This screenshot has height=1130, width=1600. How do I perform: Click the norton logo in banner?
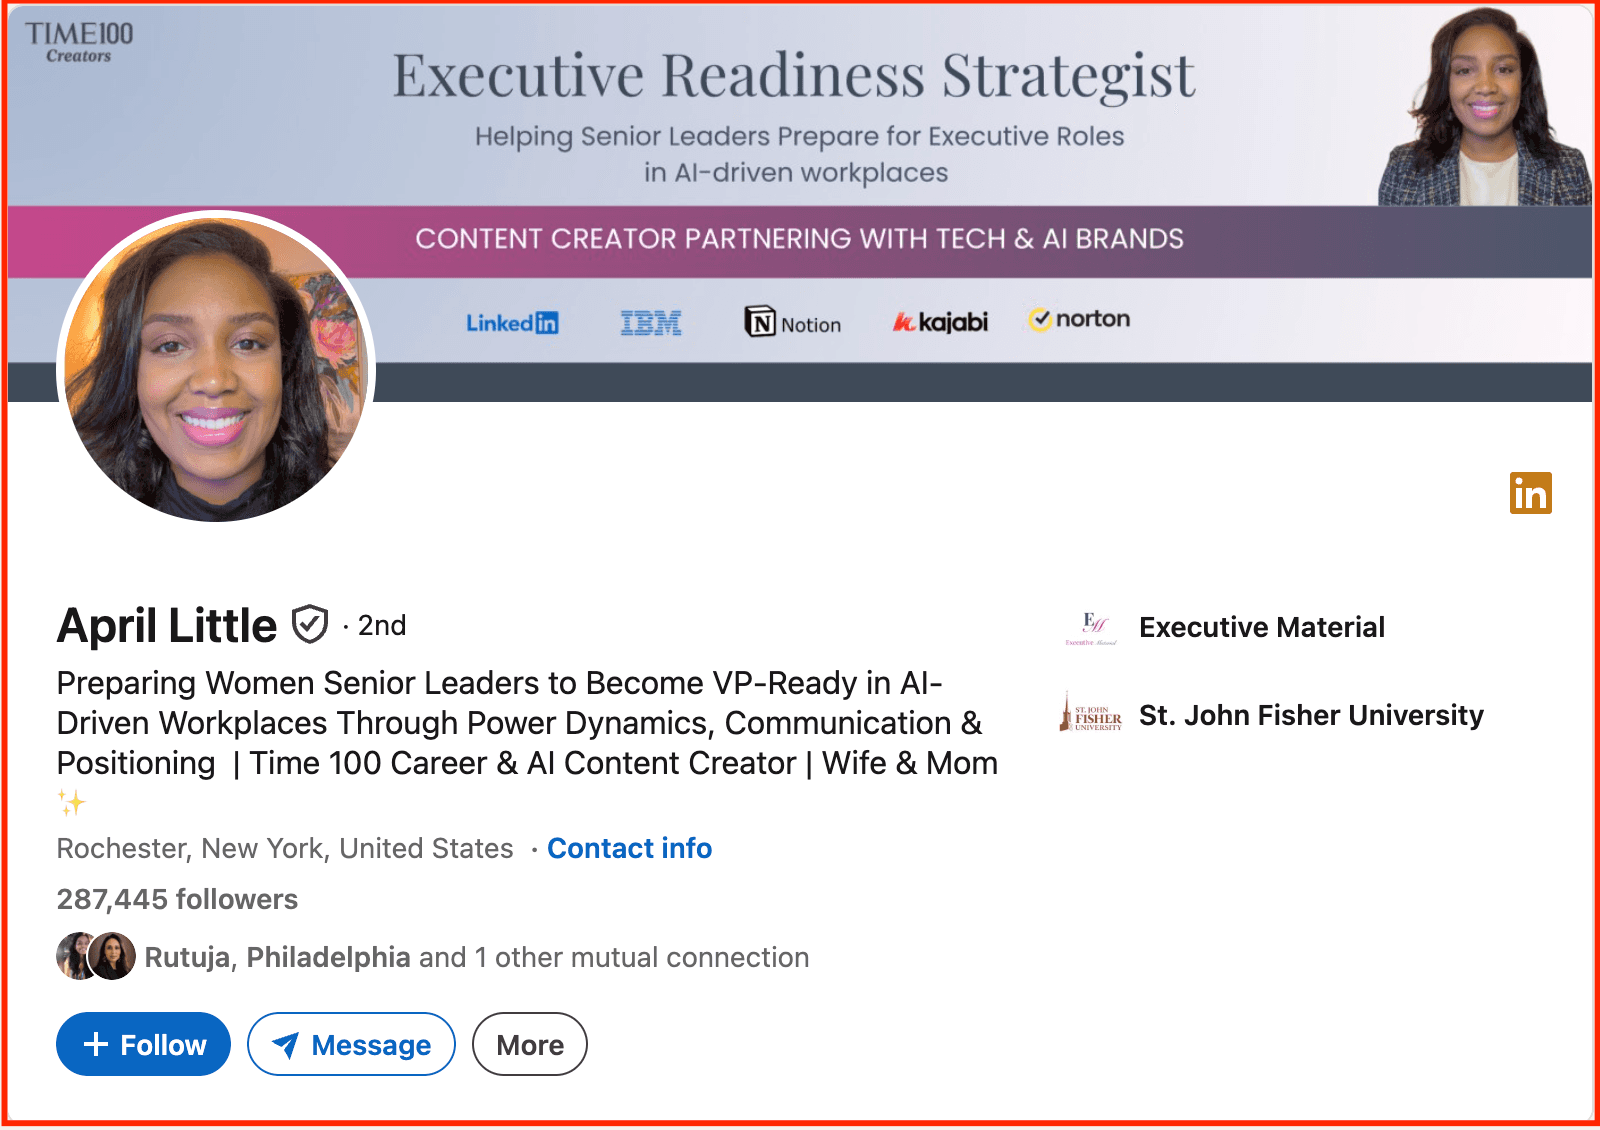tap(1079, 319)
